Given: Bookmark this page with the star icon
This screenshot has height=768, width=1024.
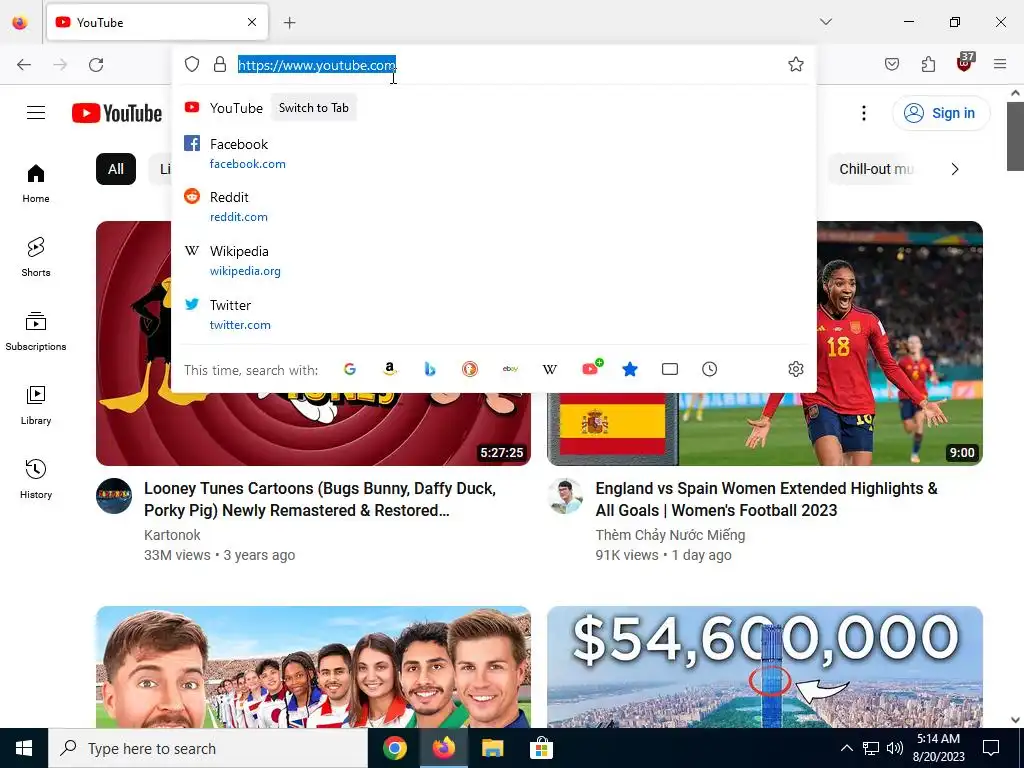Looking at the screenshot, I should 795,64.
